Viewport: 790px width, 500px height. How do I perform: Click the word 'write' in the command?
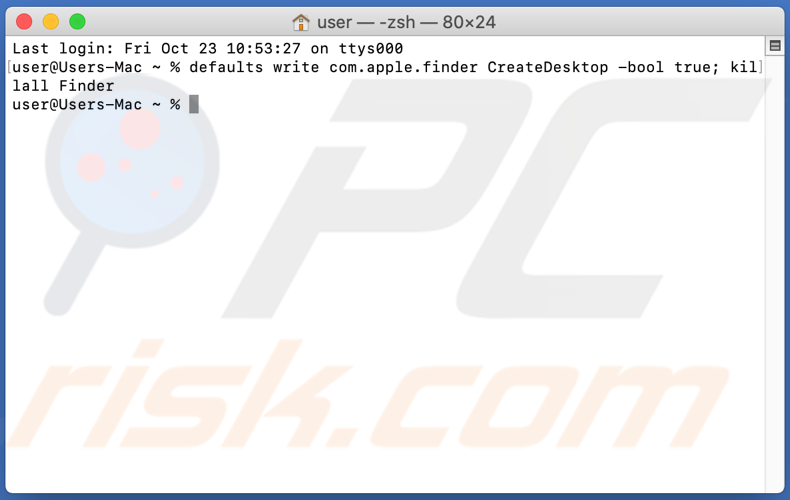(296, 67)
